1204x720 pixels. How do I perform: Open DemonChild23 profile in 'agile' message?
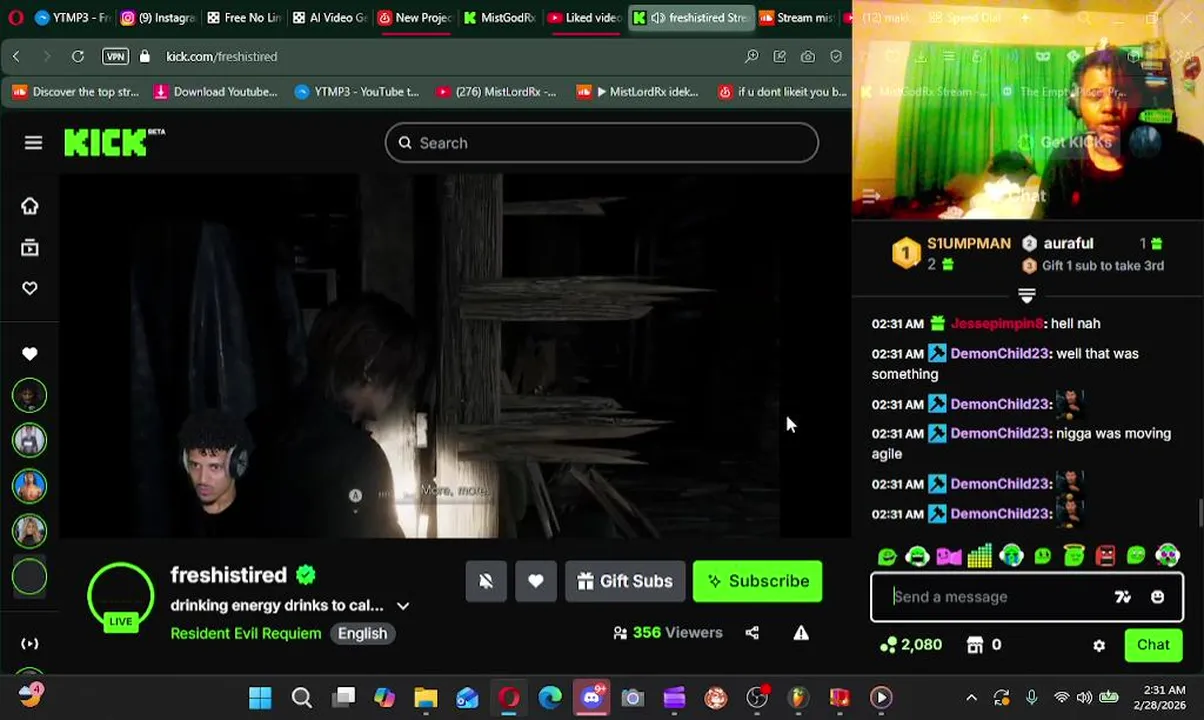(999, 433)
